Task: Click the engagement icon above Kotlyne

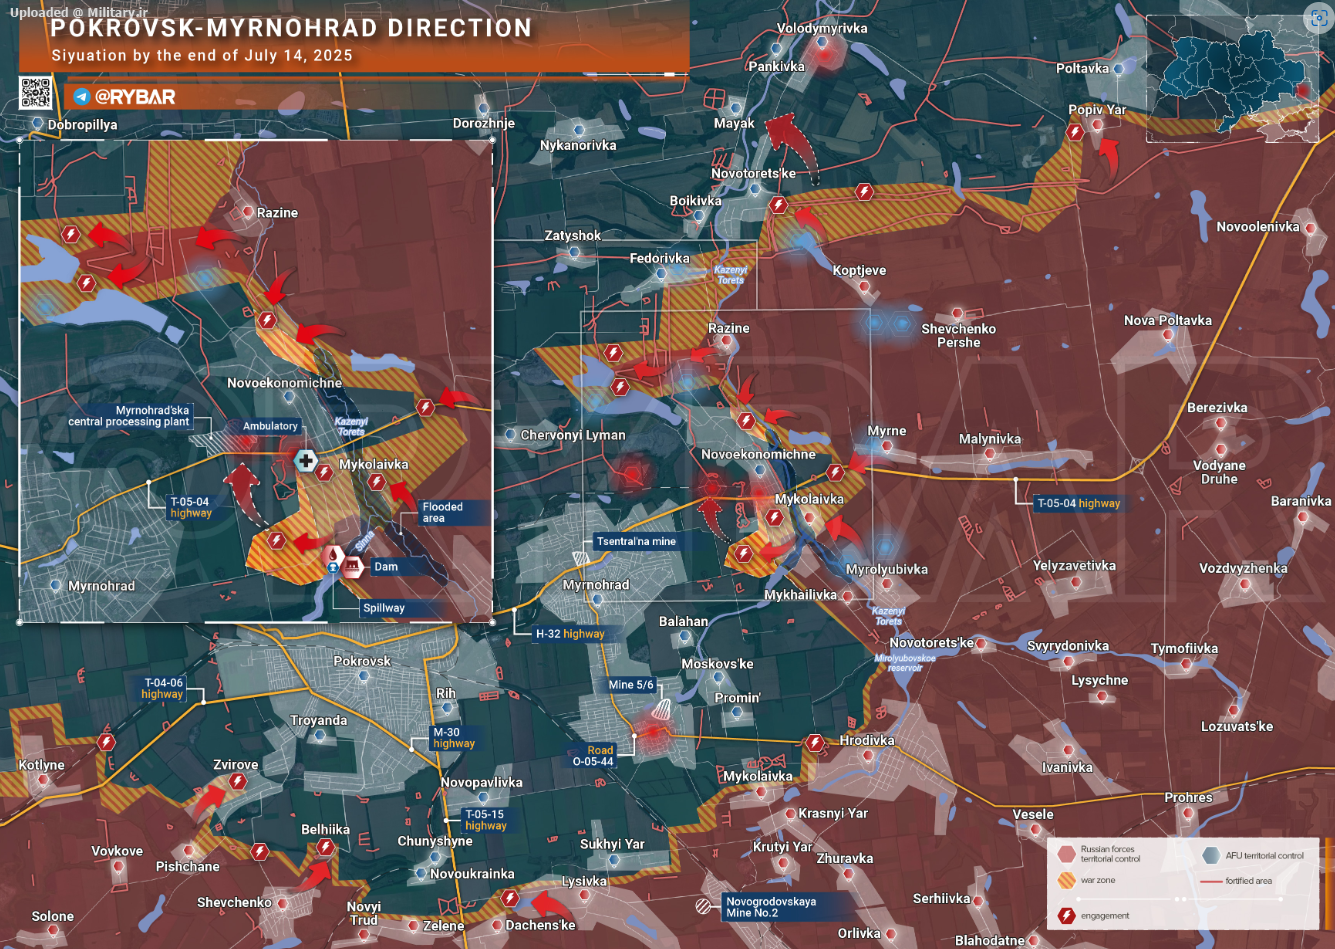Action: tap(106, 742)
